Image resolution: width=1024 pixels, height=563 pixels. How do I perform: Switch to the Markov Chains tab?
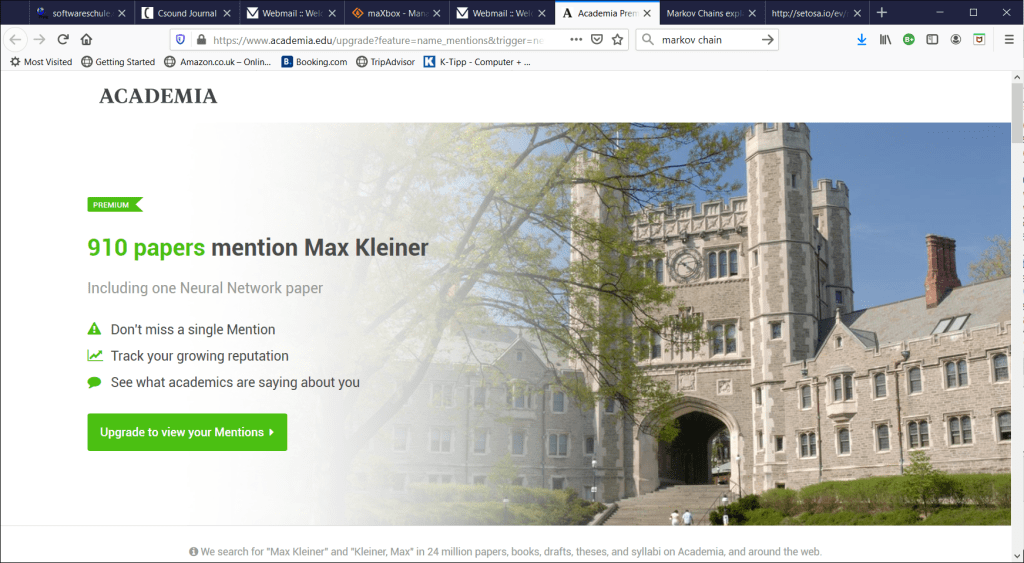pos(706,13)
